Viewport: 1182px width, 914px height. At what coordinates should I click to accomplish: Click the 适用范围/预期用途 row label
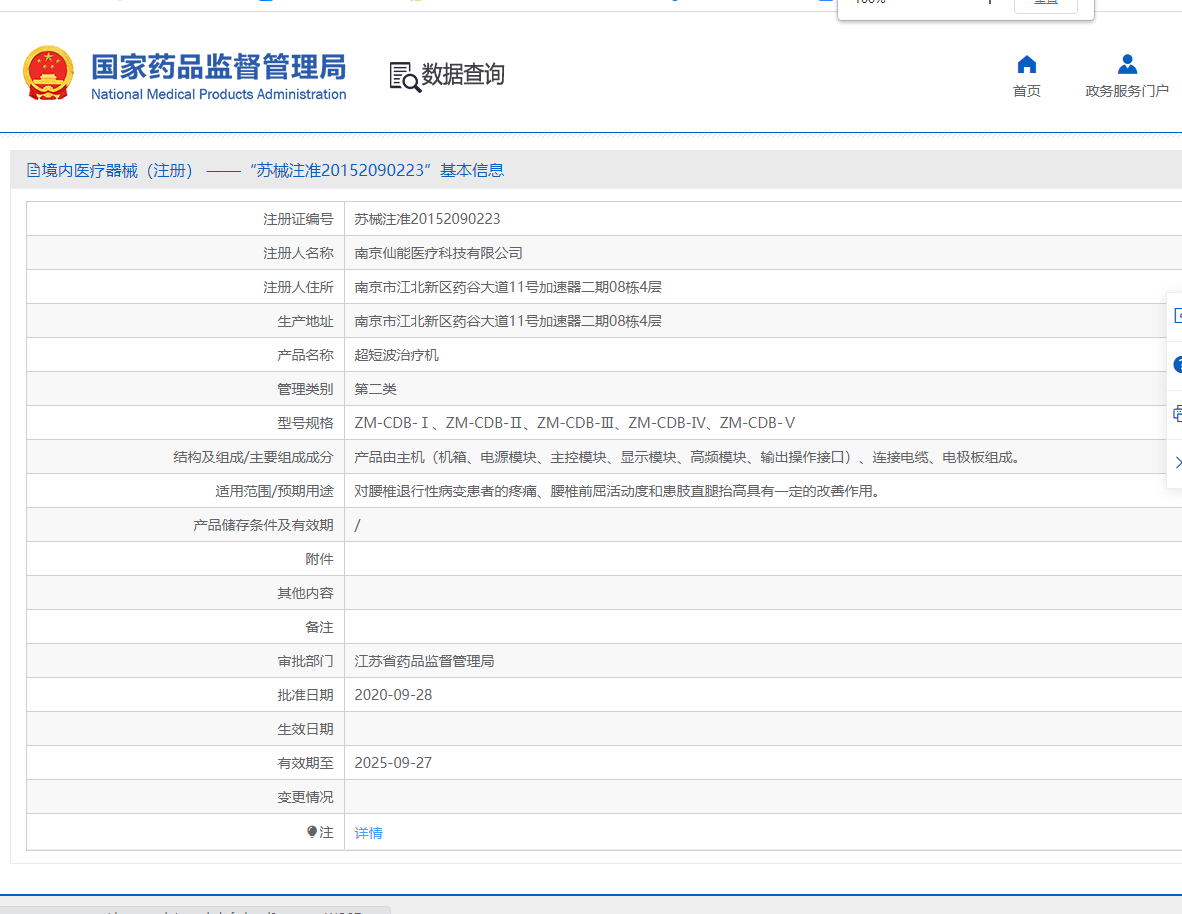tap(274, 491)
